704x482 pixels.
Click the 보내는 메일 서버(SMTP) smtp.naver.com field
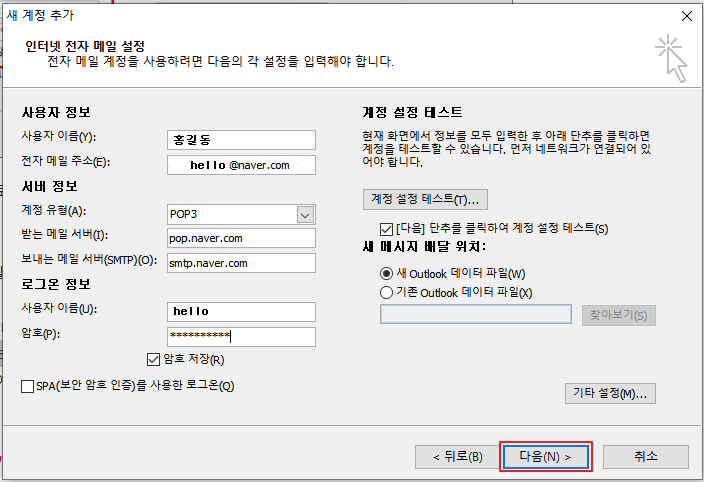pos(242,263)
